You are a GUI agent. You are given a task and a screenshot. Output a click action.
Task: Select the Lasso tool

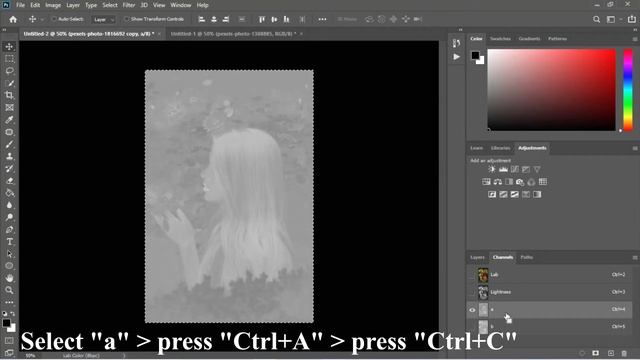[x=9, y=71]
